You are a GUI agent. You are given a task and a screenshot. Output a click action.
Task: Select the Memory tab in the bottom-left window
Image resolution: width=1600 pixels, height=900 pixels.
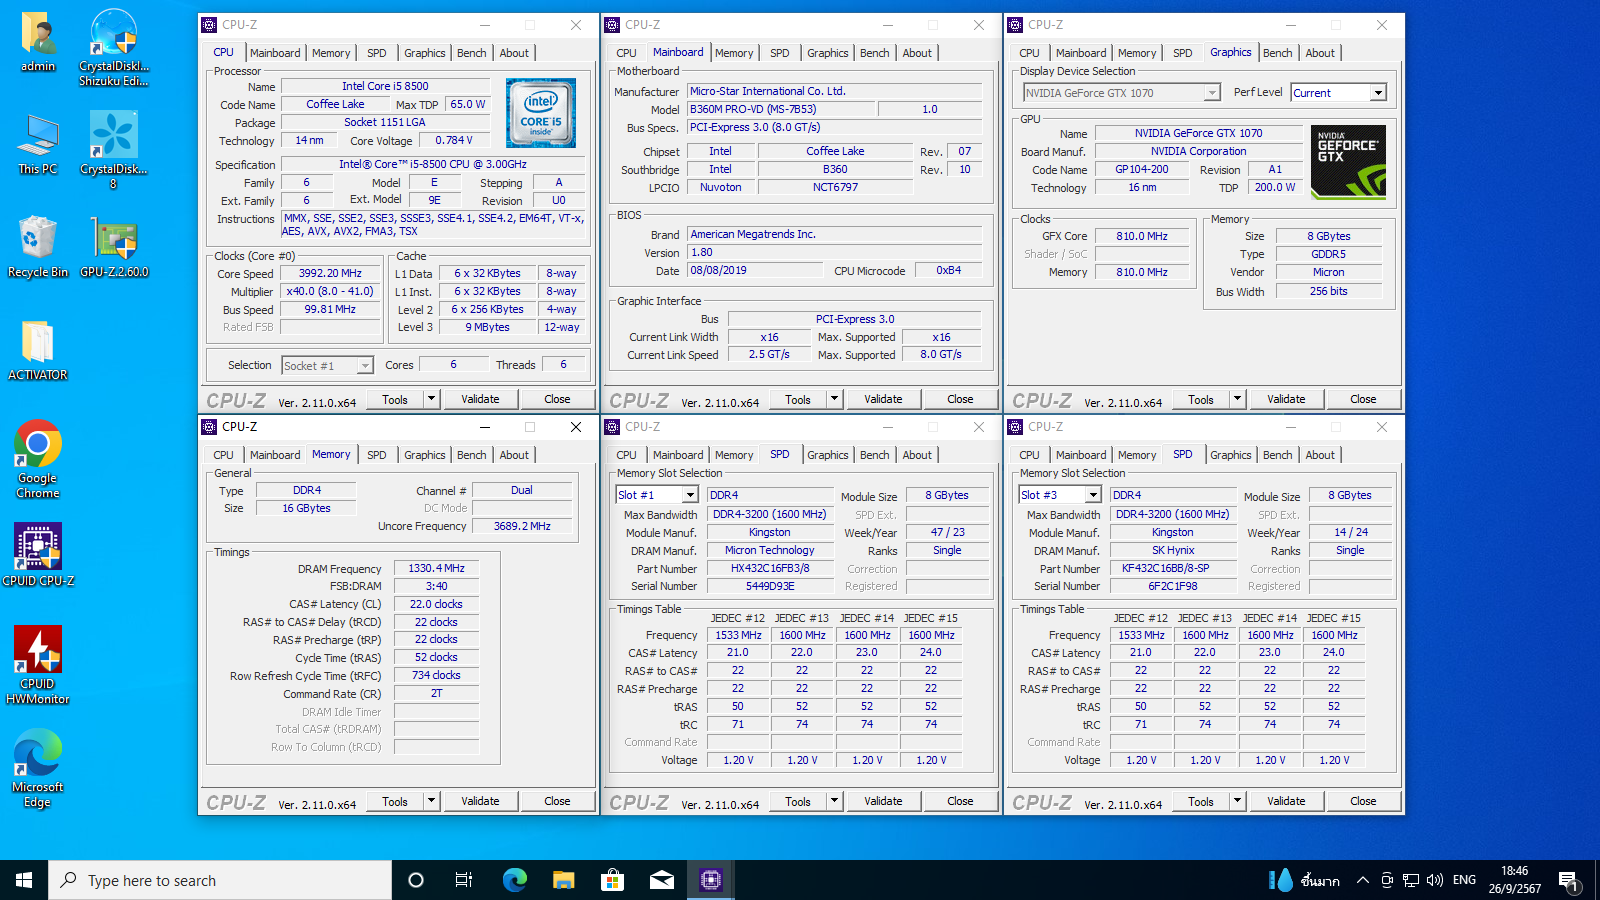[331, 454]
